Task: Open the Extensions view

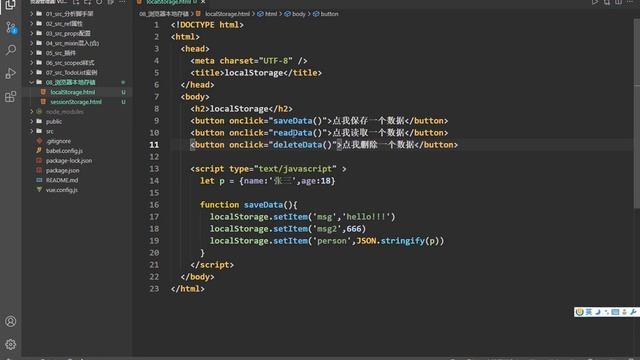Action: pyautogui.click(x=11, y=97)
